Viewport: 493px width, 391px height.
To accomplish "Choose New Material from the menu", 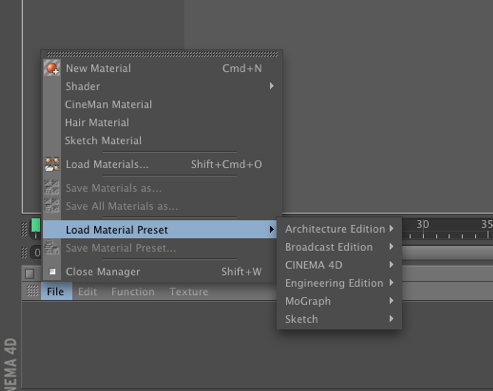I will pos(162,68).
